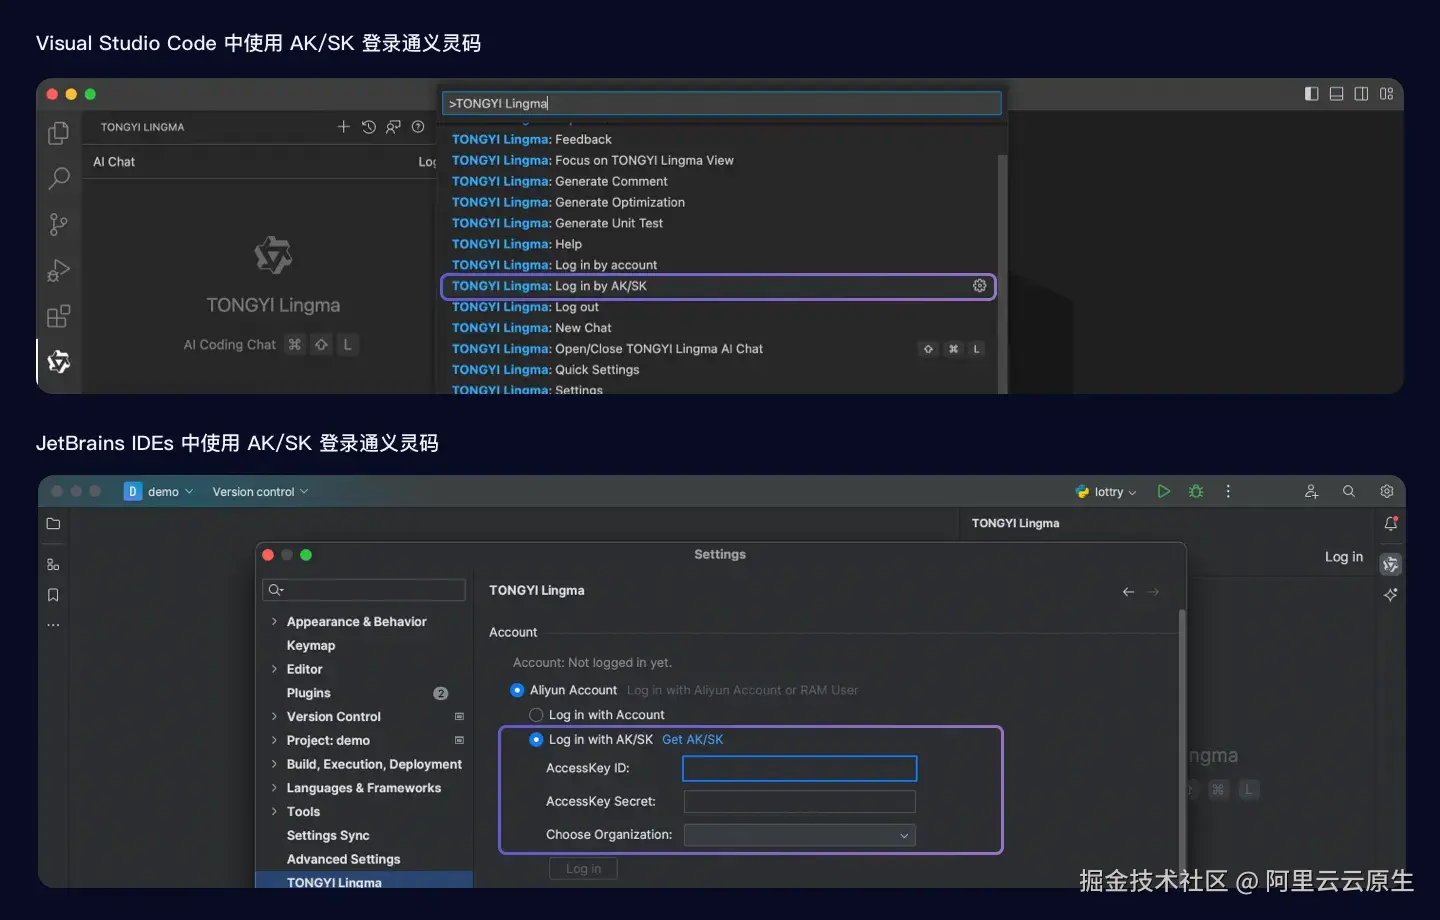Expand Version Control node in Settings tree
The width and height of the screenshot is (1440, 920).
[x=274, y=717]
